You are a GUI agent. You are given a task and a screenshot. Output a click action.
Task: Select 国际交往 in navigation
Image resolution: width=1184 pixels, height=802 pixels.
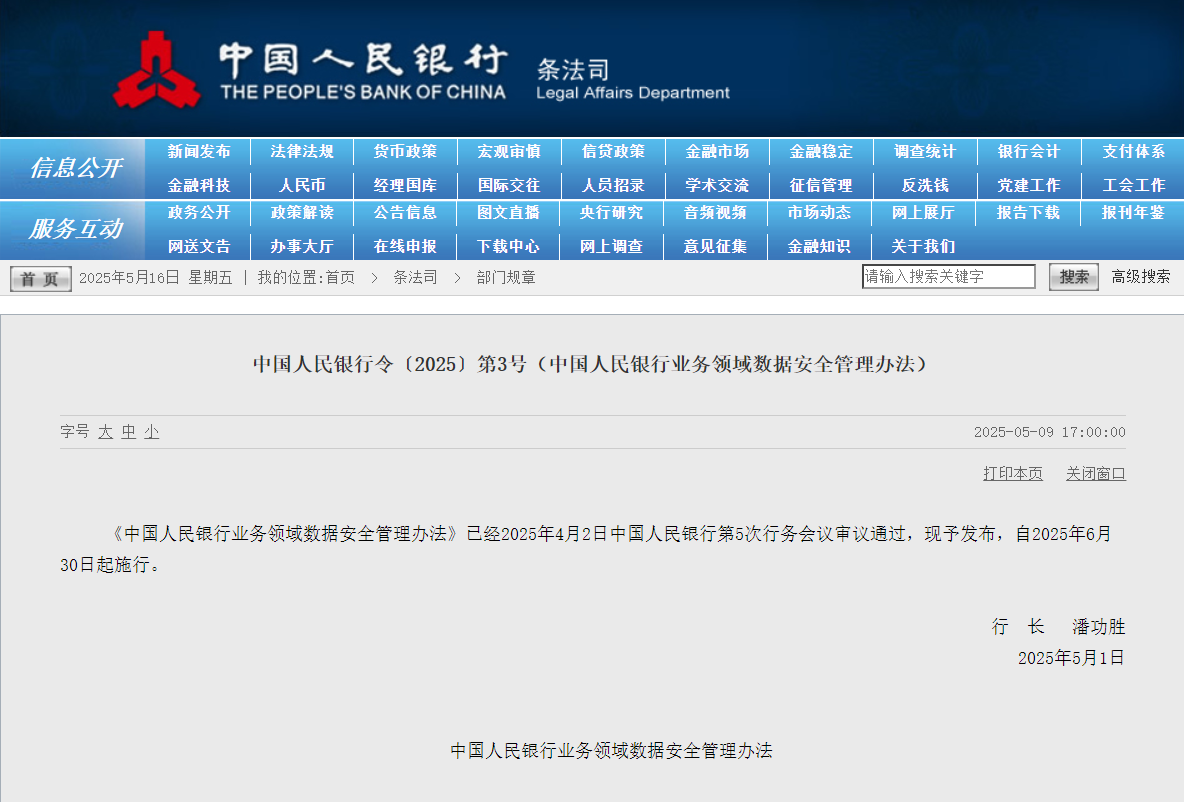pos(509,186)
